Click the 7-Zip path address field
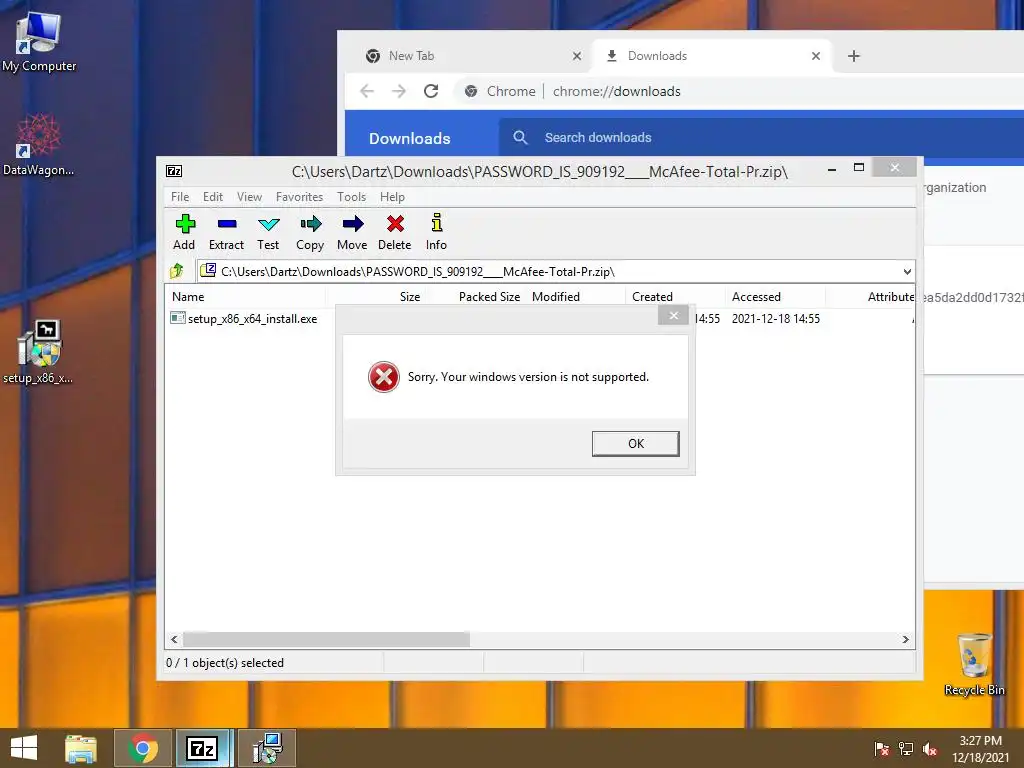 click(x=555, y=271)
